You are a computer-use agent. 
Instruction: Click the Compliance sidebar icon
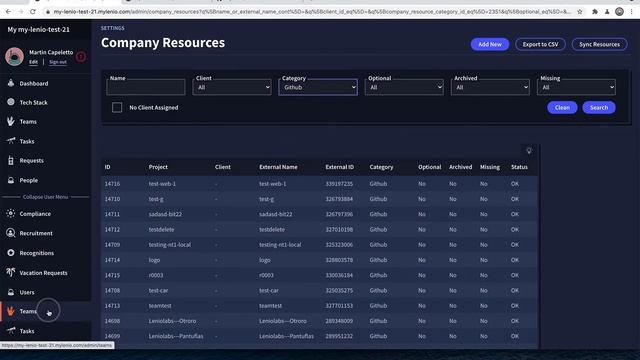(11, 213)
